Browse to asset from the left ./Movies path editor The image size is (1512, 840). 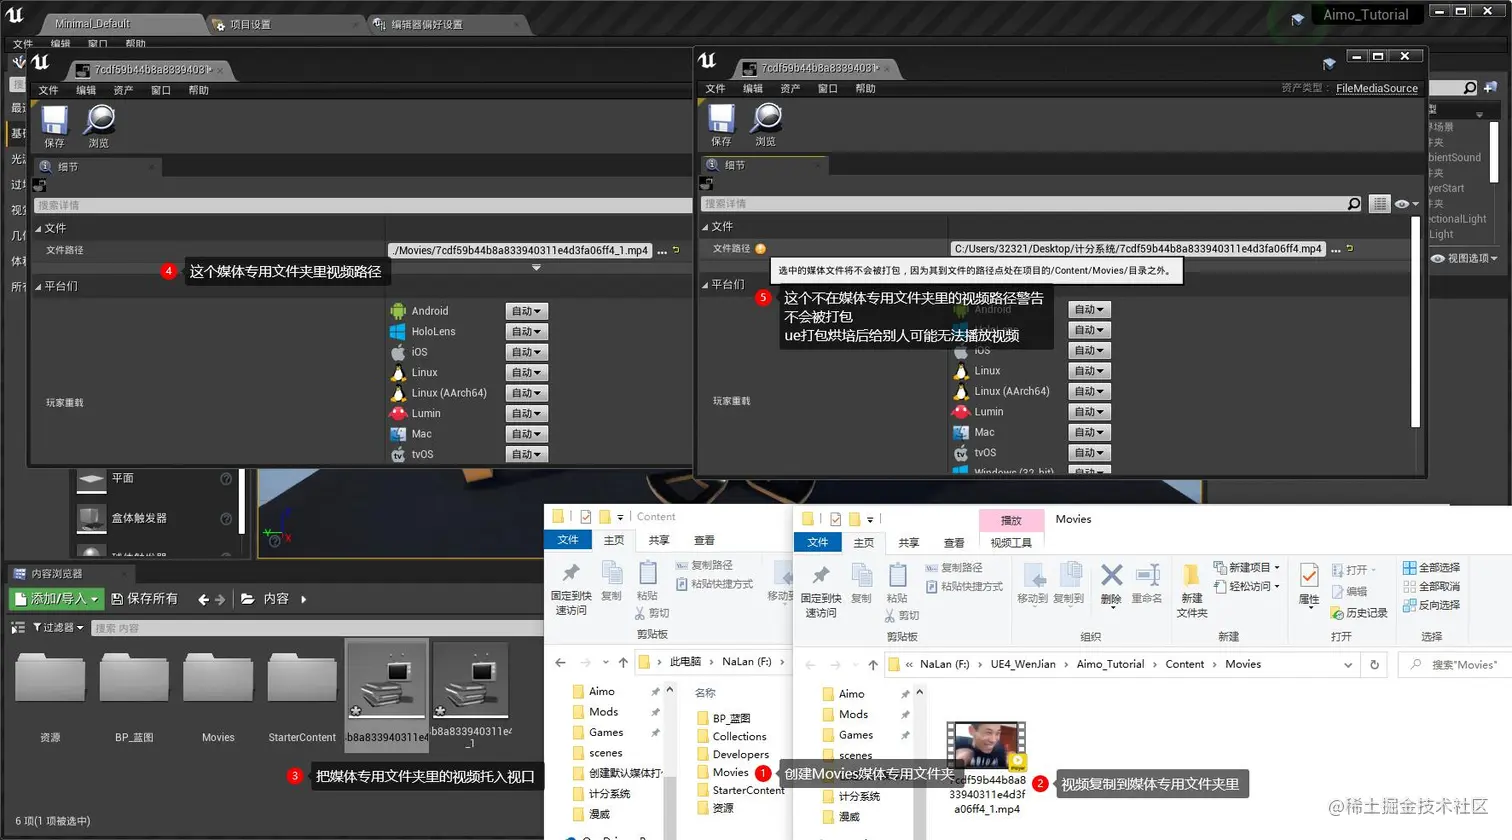pyautogui.click(x=98, y=126)
